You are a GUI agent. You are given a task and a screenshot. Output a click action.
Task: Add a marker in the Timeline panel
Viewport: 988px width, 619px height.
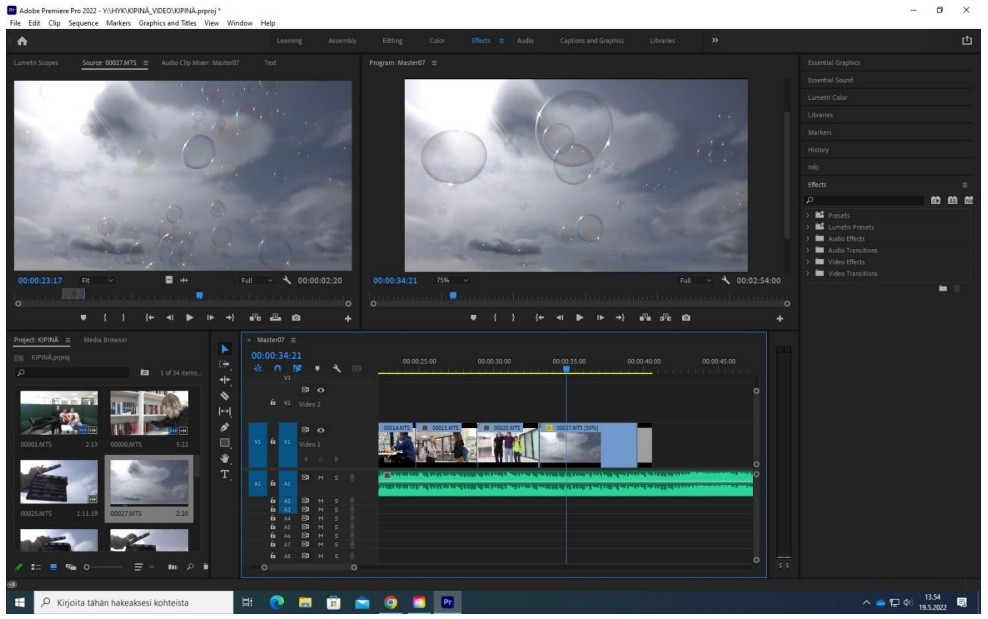[x=317, y=368]
